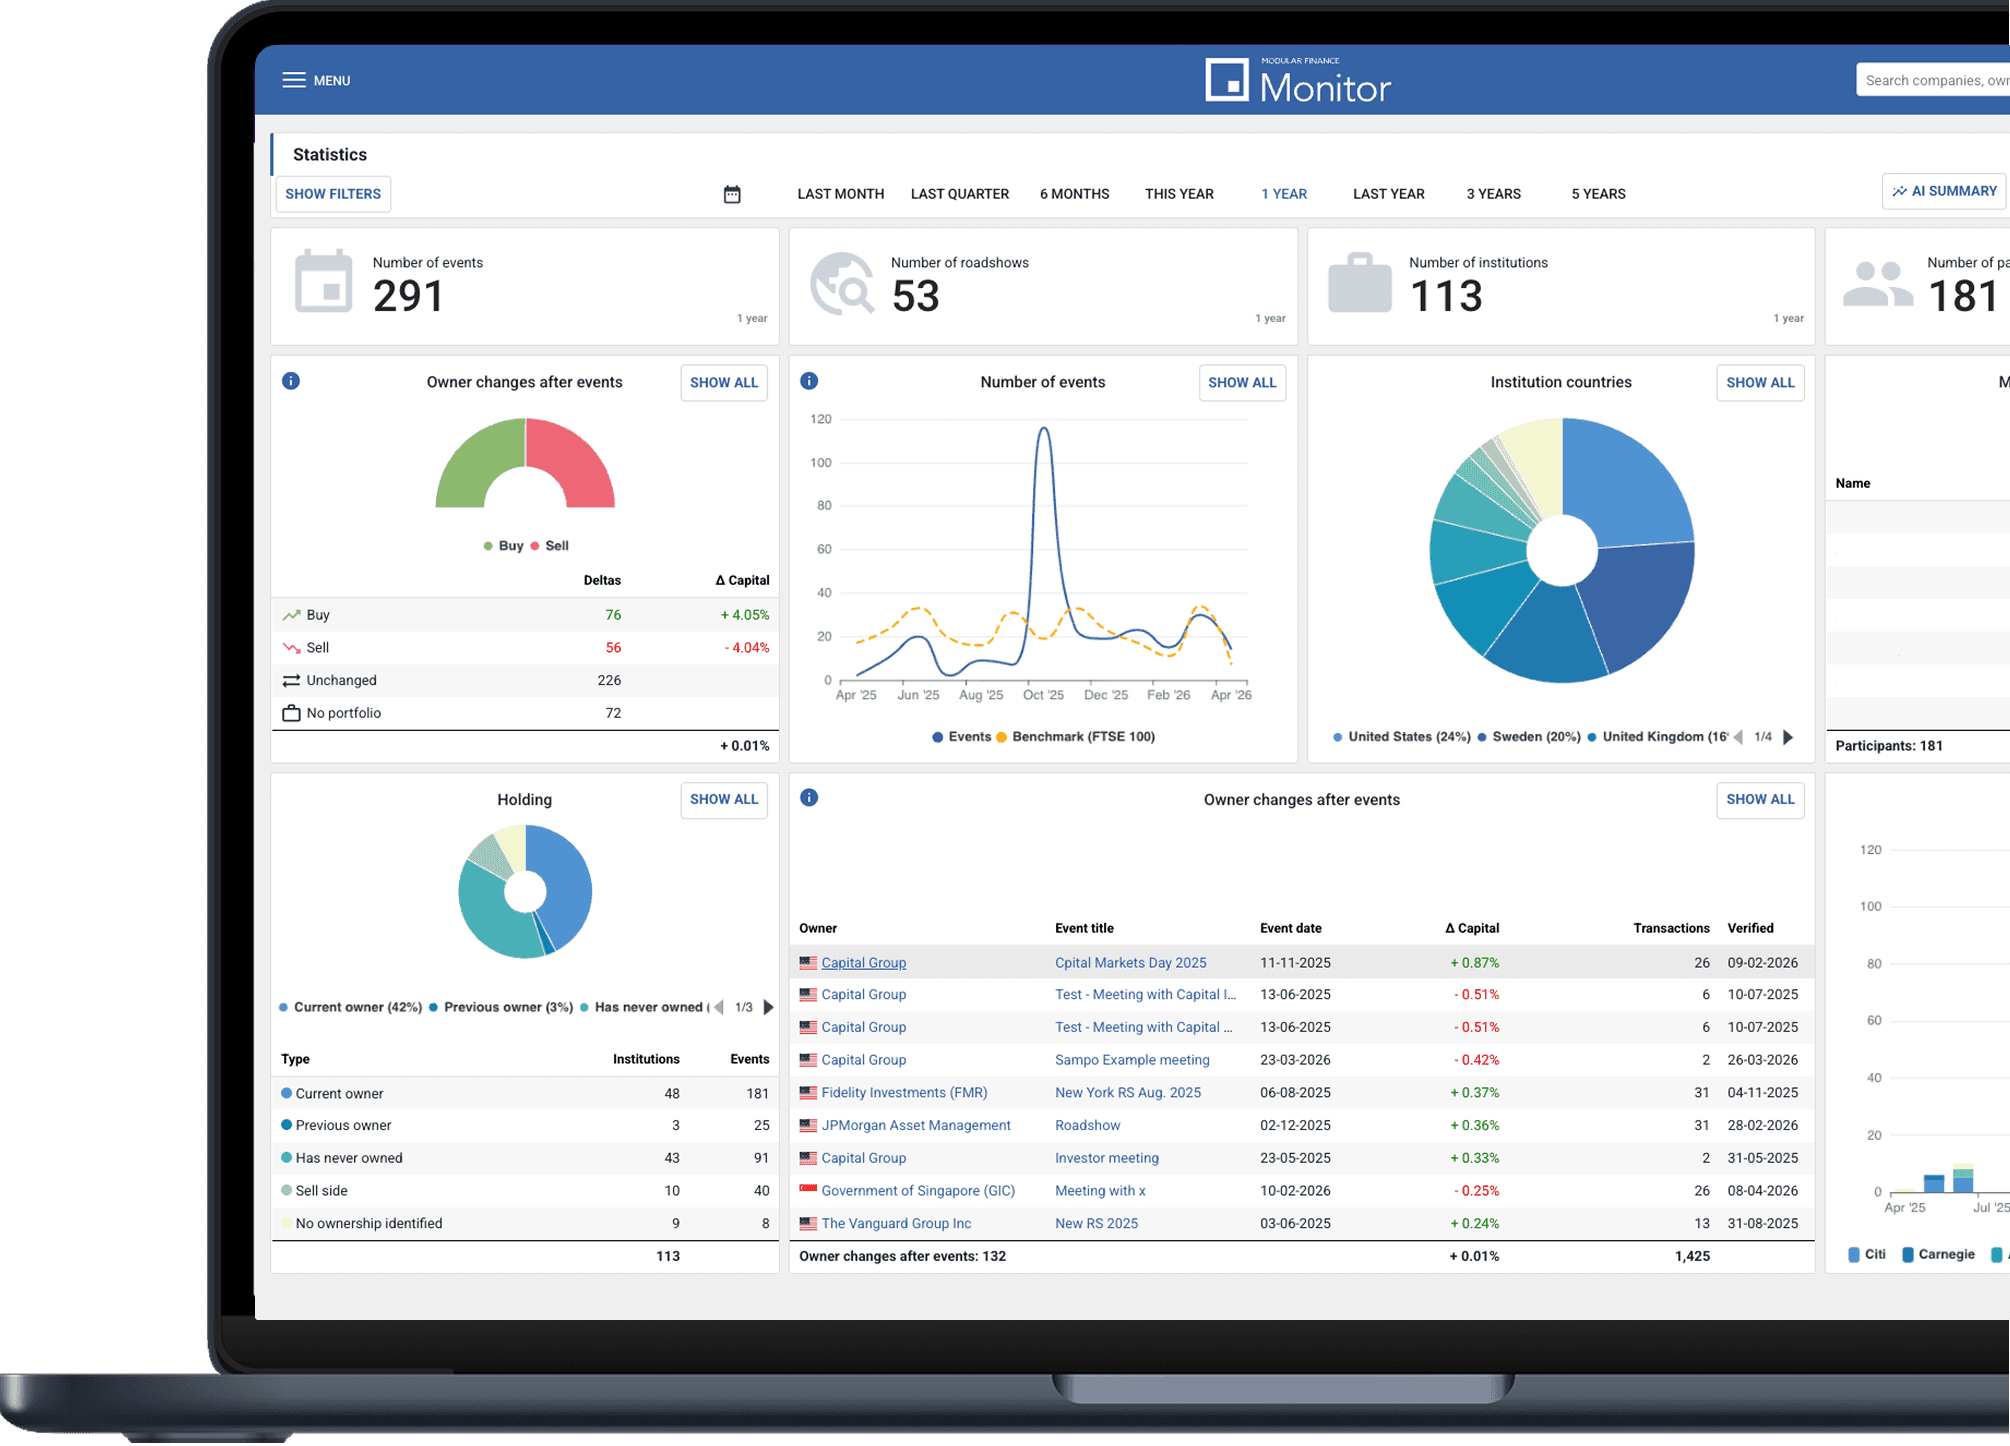This screenshot has width=2010, height=1446.
Task: Toggle Sweden (20%) legend item
Action: 1528,737
